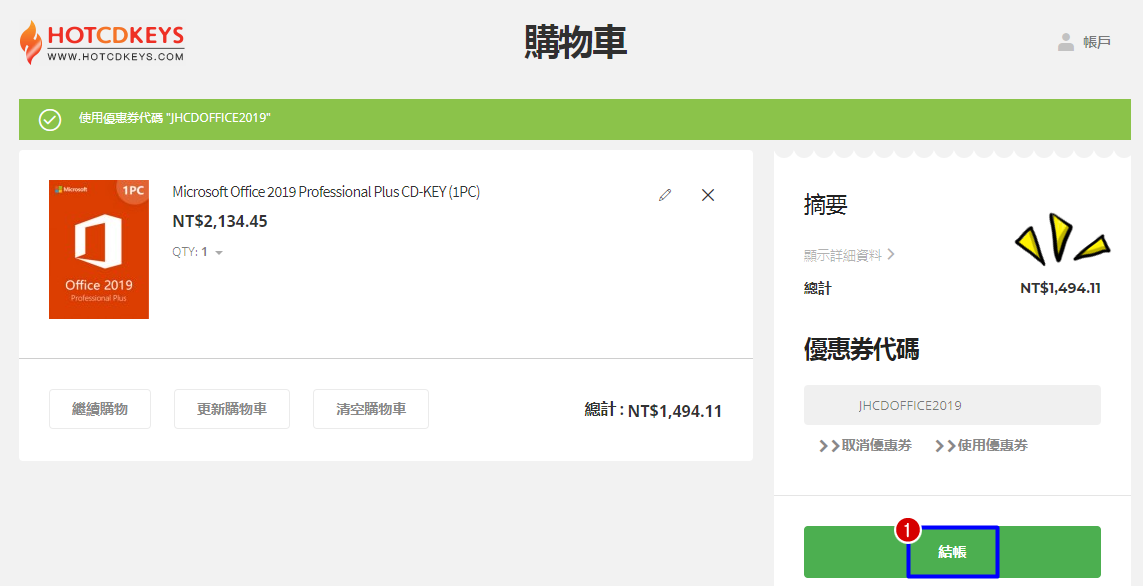Click the 優惠券代碼 heading
This screenshot has height=586, width=1143.
click(x=861, y=350)
